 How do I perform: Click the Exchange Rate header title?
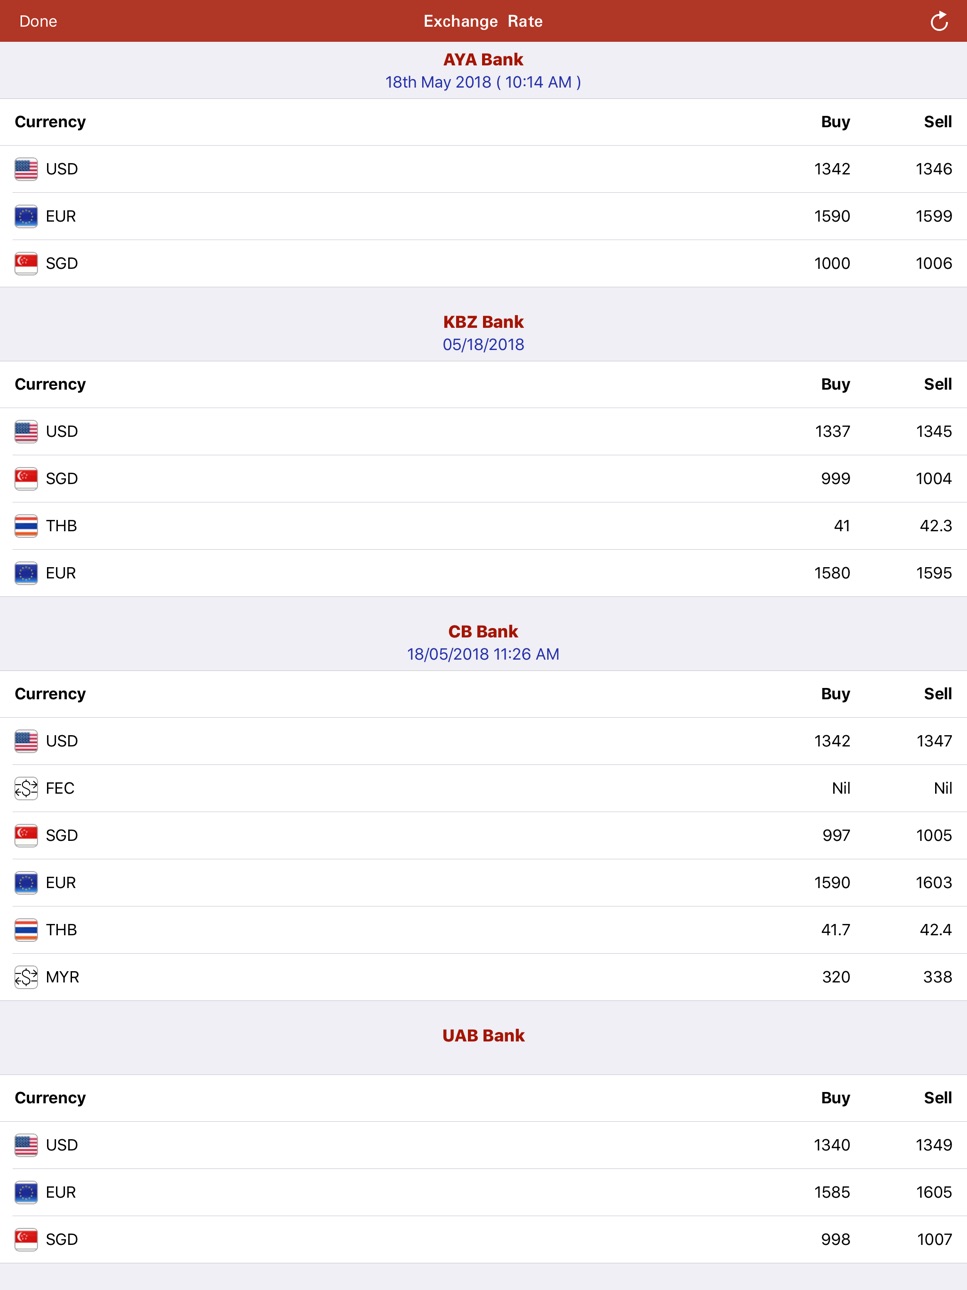tap(483, 21)
